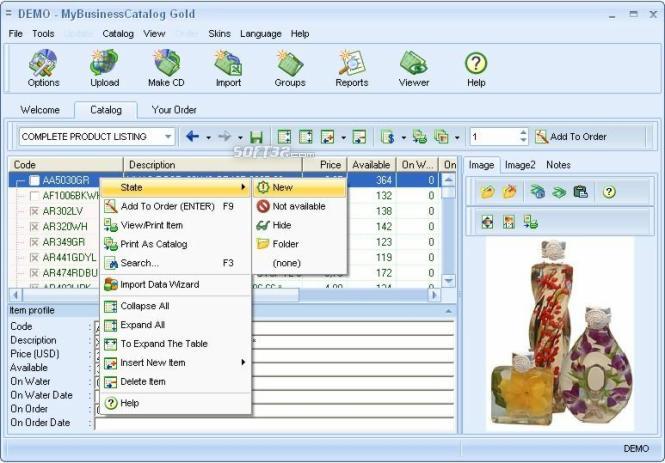The width and height of the screenshot is (665, 463).
Task: Toggle the checkbox for AA5030GR
Action: 34,181
